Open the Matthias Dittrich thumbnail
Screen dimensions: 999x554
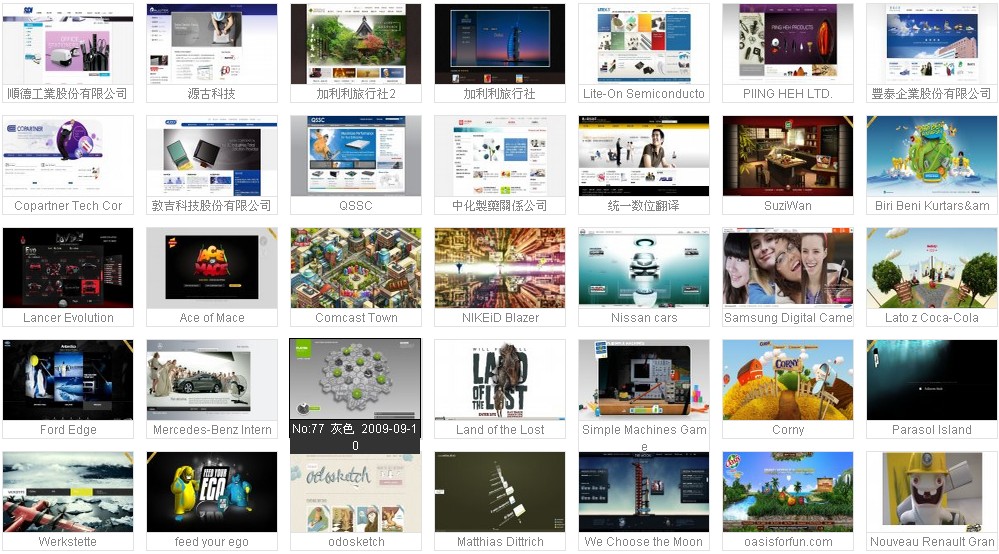500,492
